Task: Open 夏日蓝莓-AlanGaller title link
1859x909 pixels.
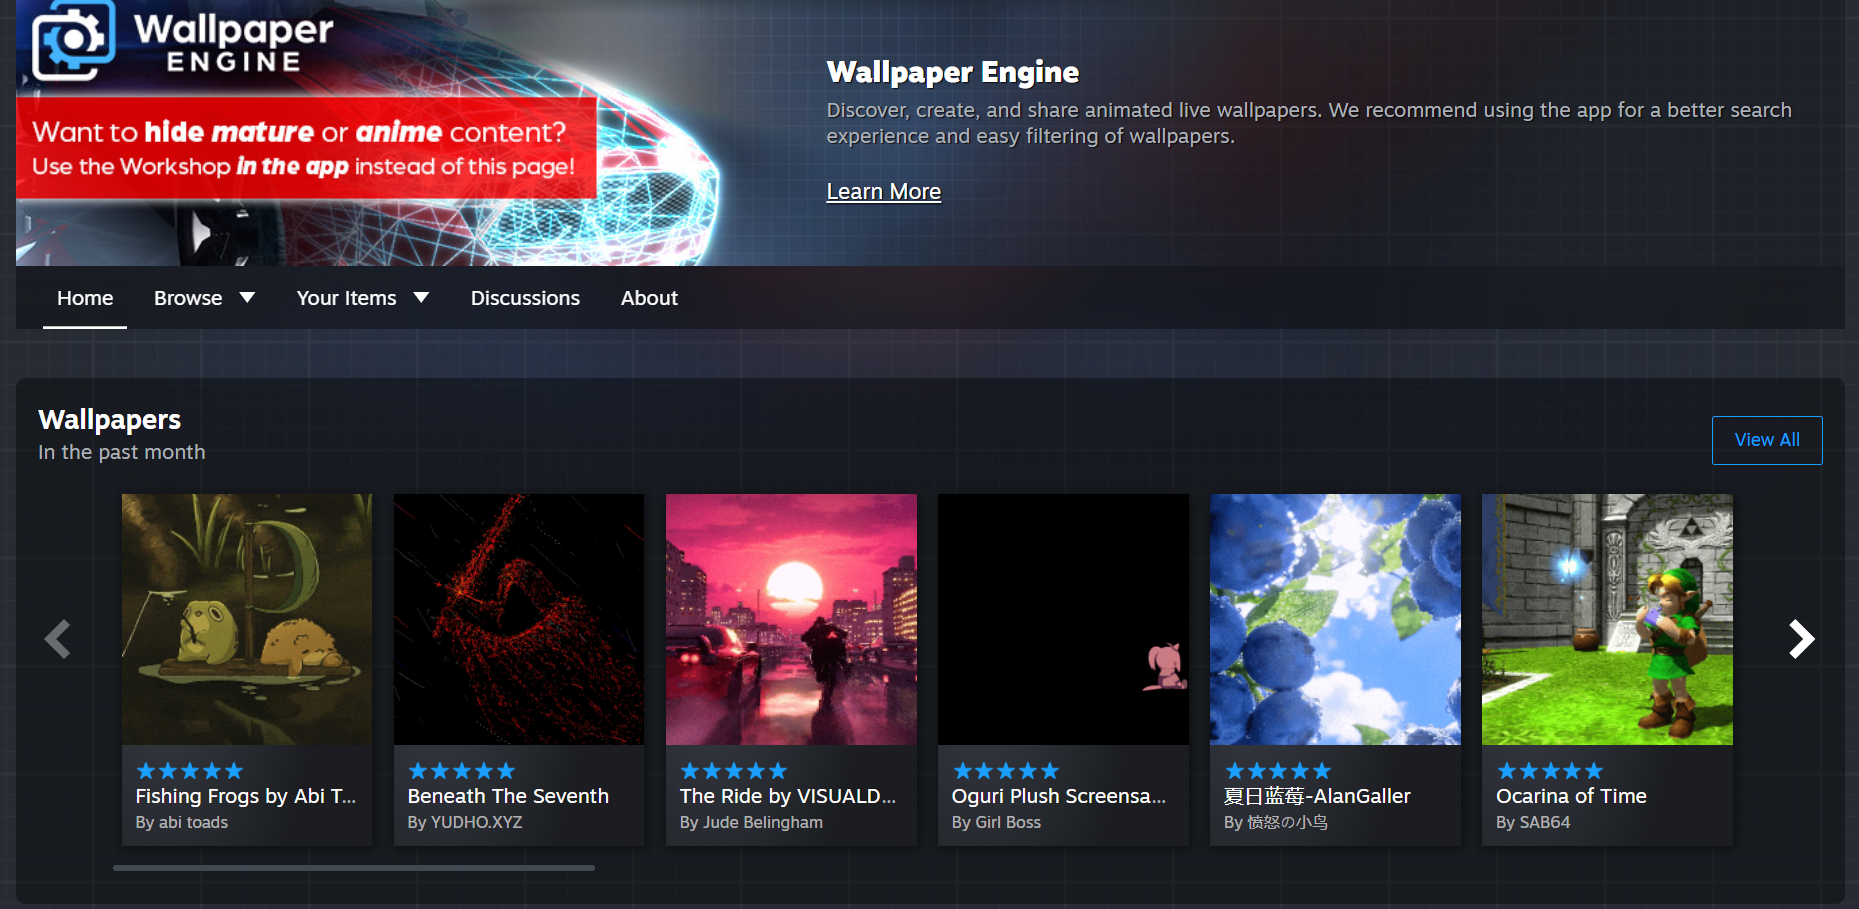Action: (x=1317, y=796)
